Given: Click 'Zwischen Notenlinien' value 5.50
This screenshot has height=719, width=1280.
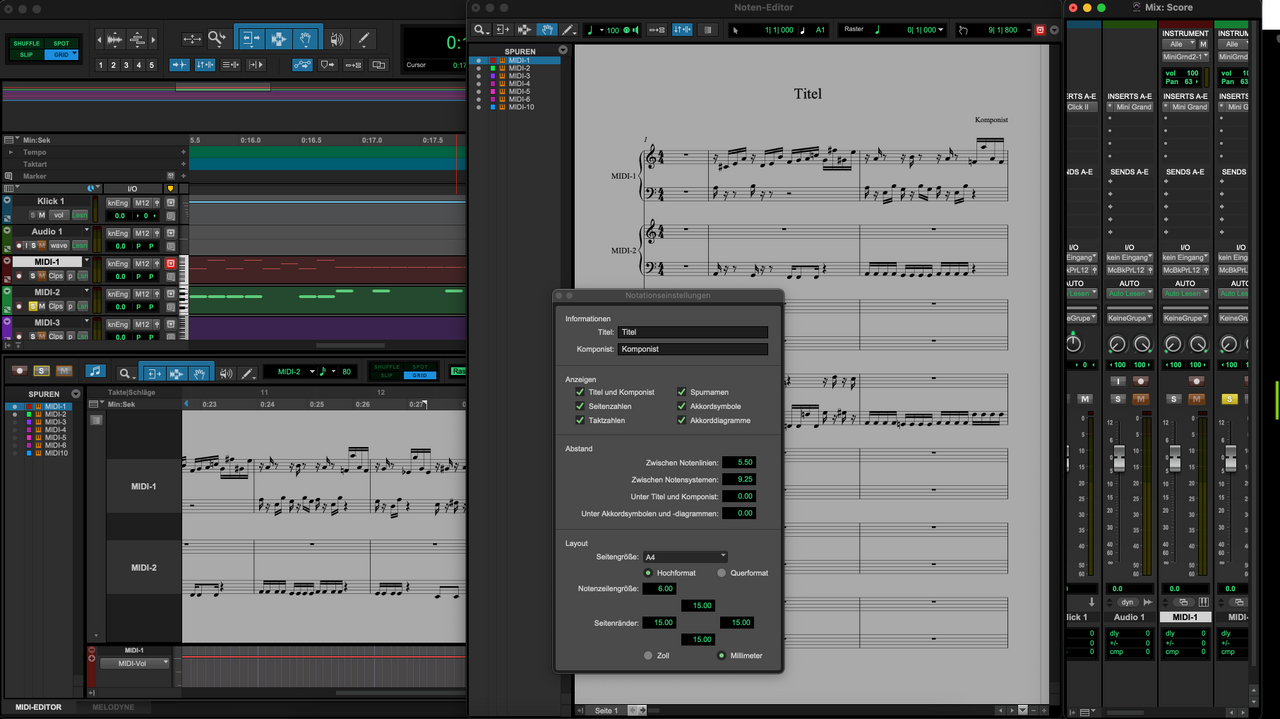Looking at the screenshot, I should 739,462.
